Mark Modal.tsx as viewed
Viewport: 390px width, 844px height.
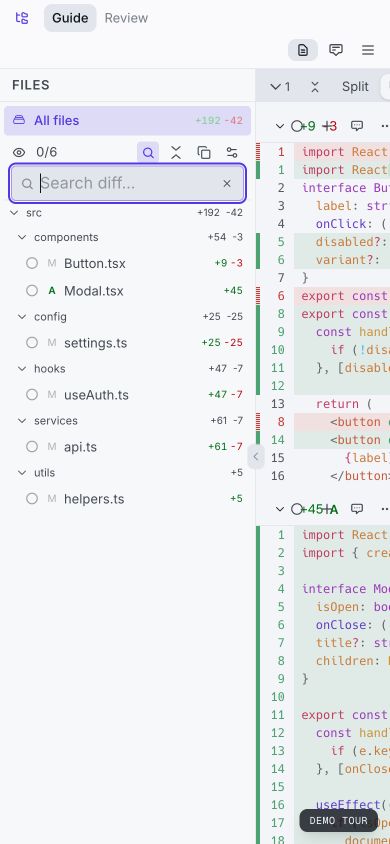click(x=32, y=291)
